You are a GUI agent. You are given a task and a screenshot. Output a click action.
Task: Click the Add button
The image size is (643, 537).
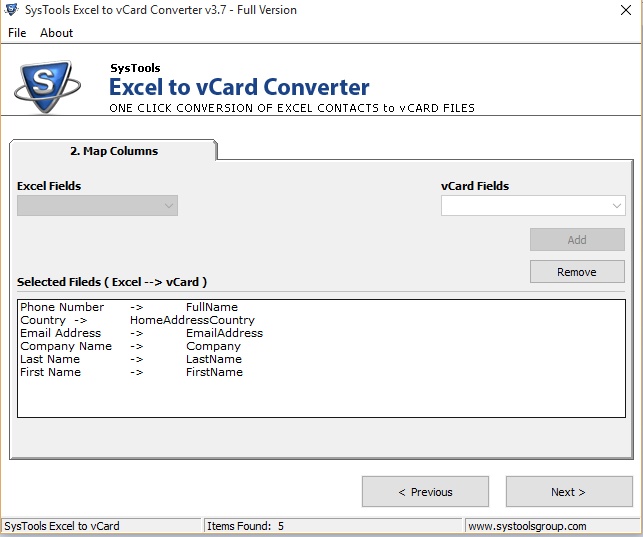[577, 240]
